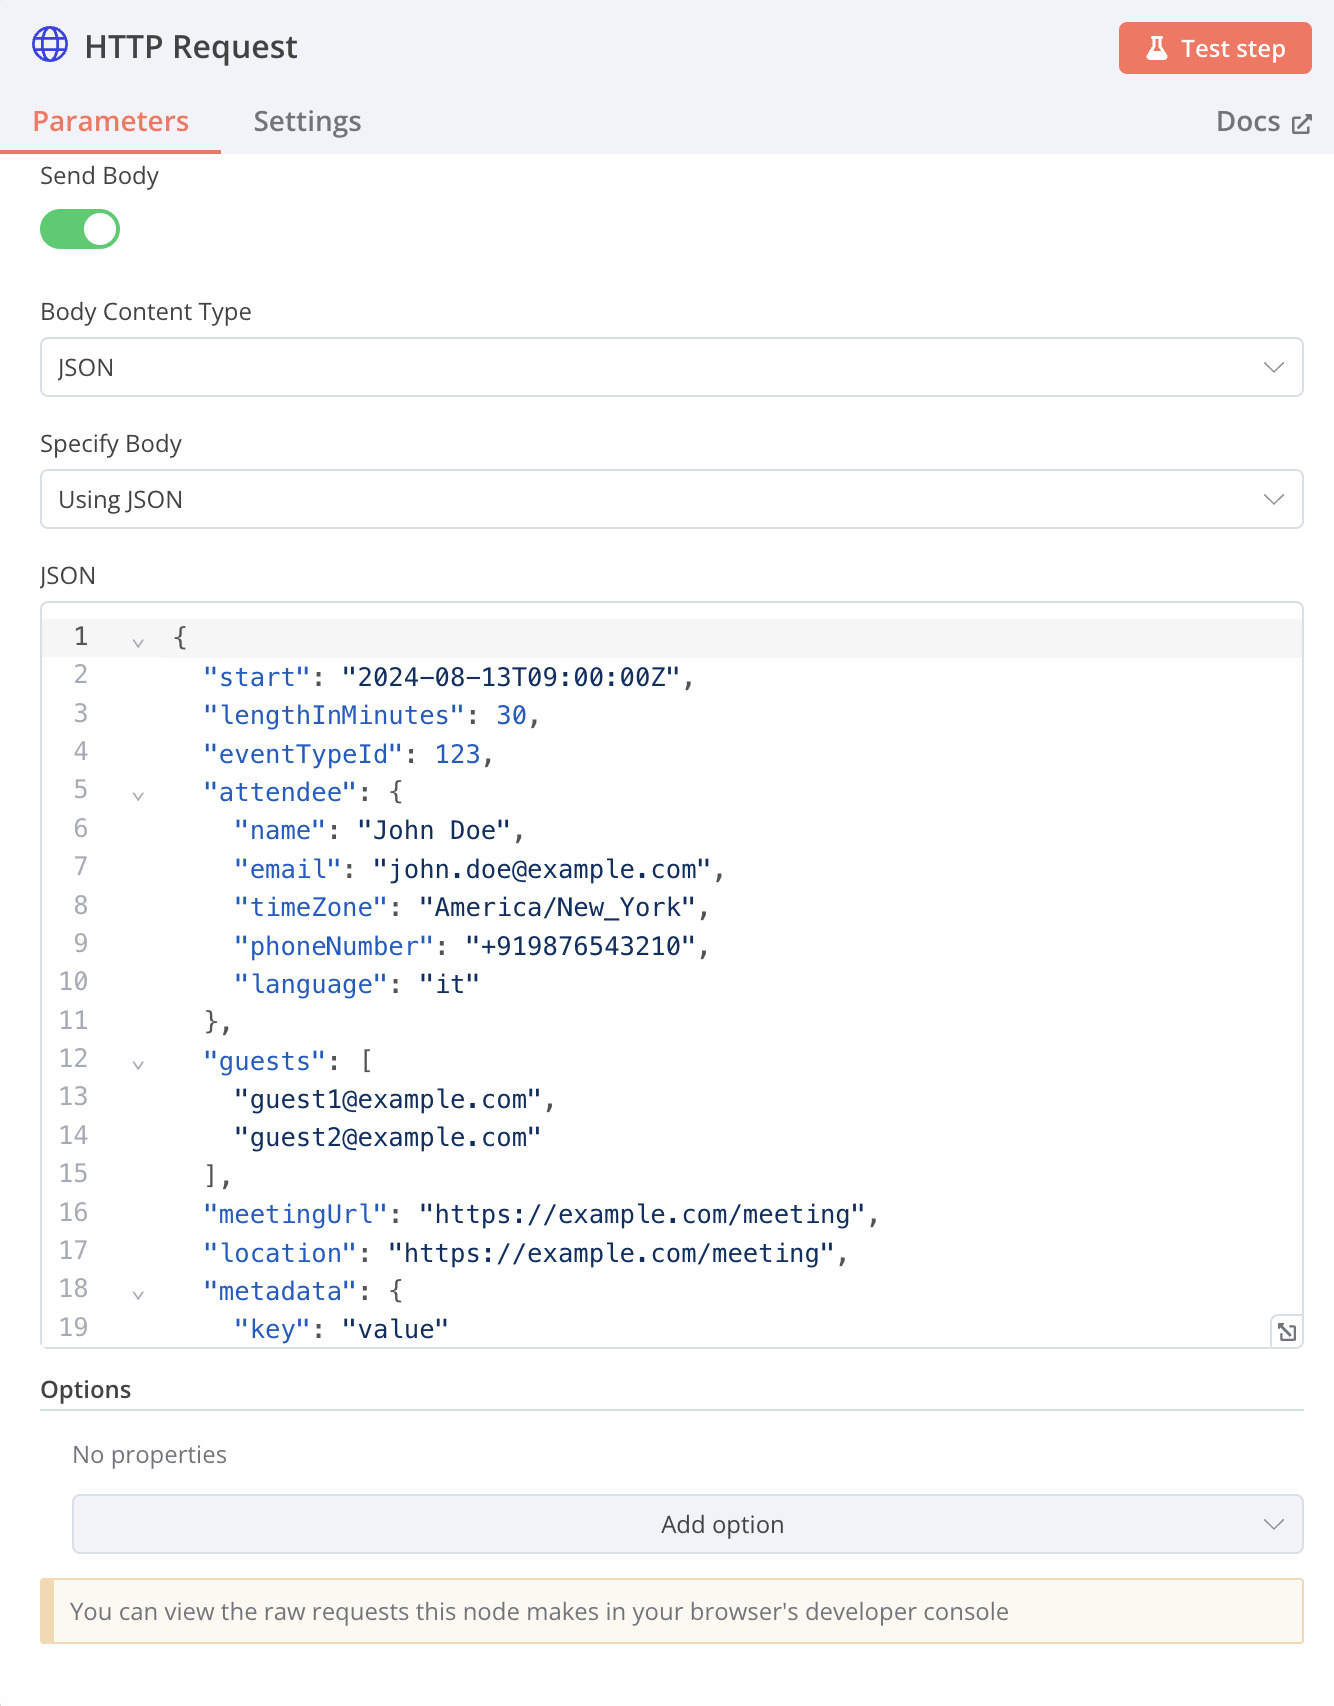The width and height of the screenshot is (1334, 1706).
Task: Collapse the attendee object fold arrow
Action: pos(138,796)
